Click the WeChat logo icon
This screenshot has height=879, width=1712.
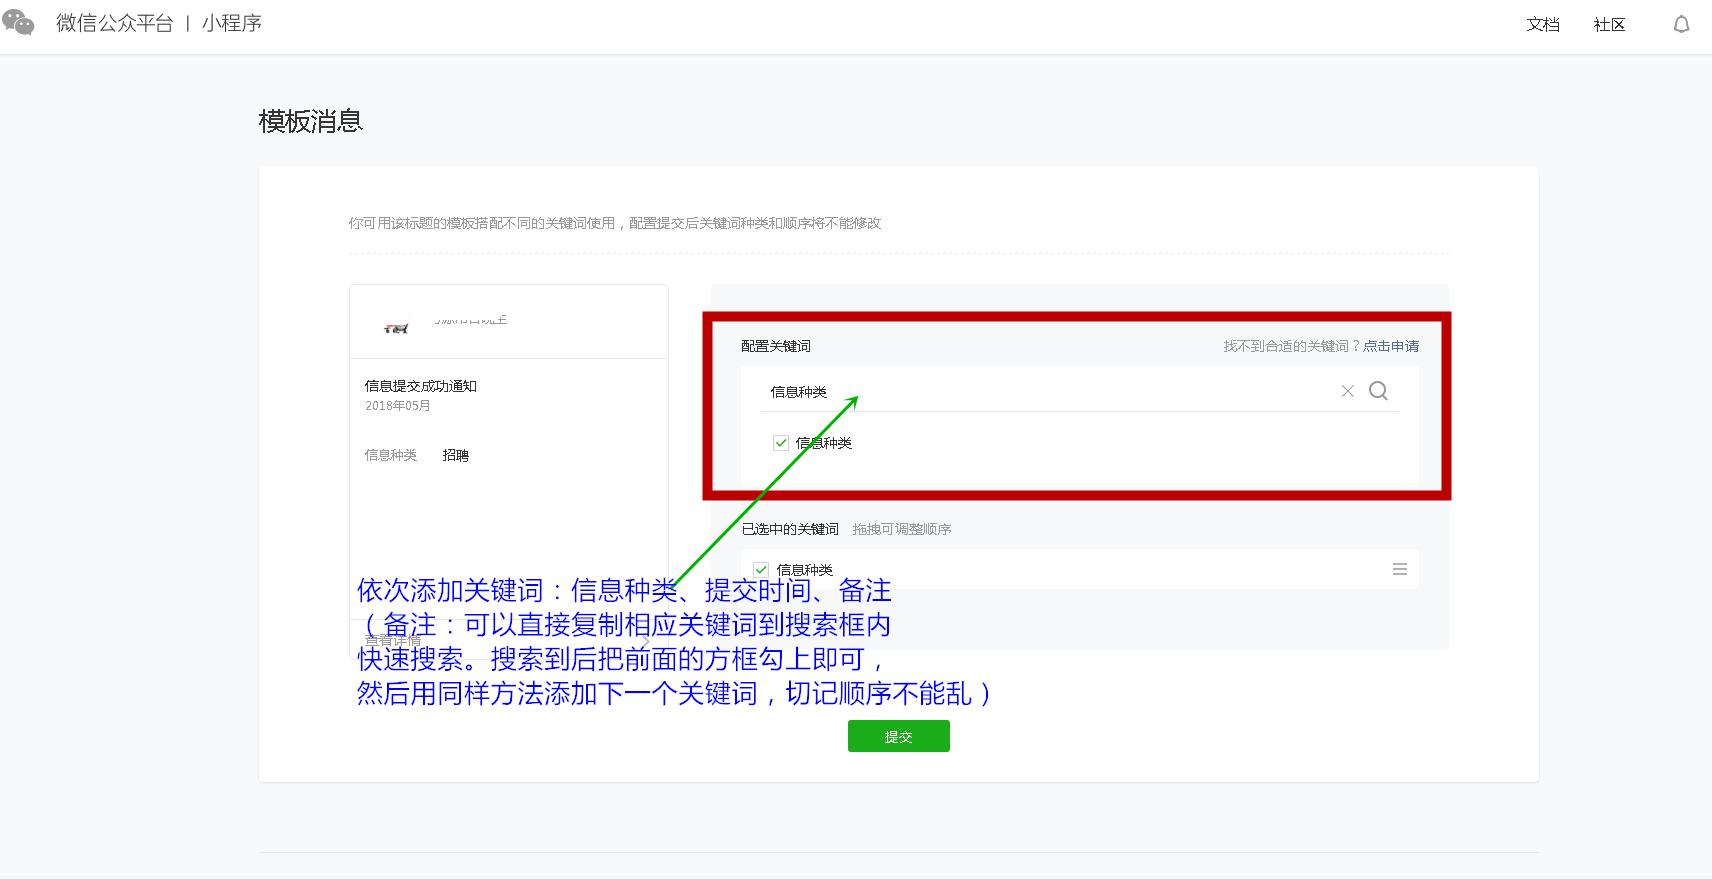pyautogui.click(x=18, y=22)
